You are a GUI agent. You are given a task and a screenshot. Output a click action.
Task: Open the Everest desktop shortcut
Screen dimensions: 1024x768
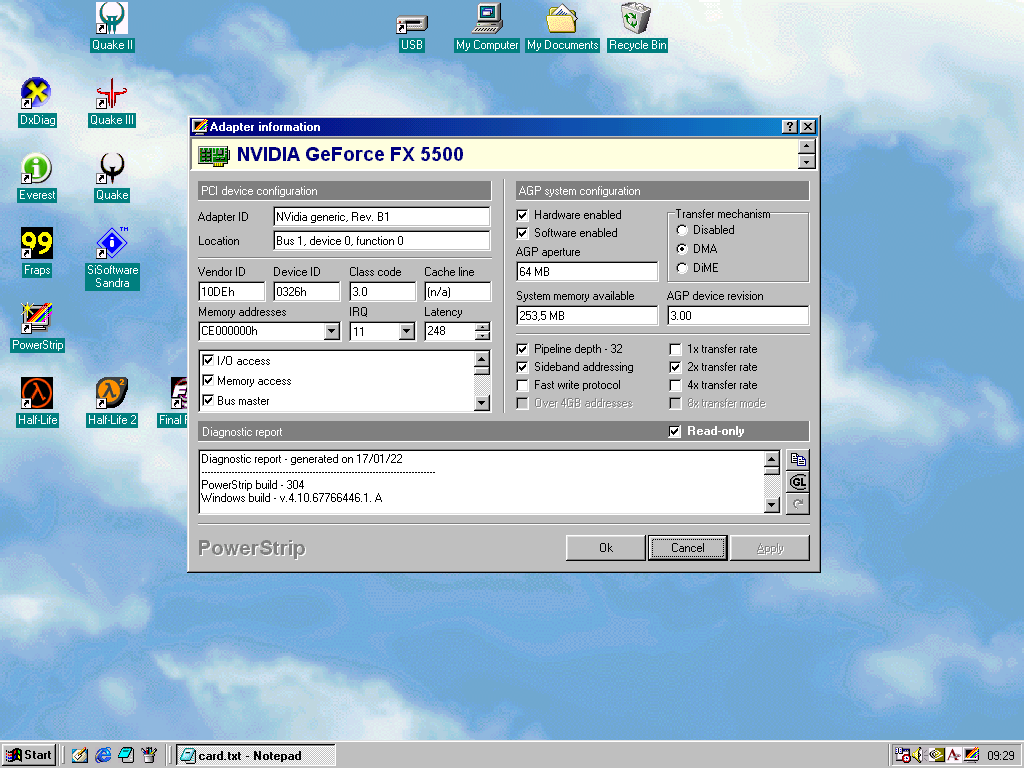tap(37, 170)
